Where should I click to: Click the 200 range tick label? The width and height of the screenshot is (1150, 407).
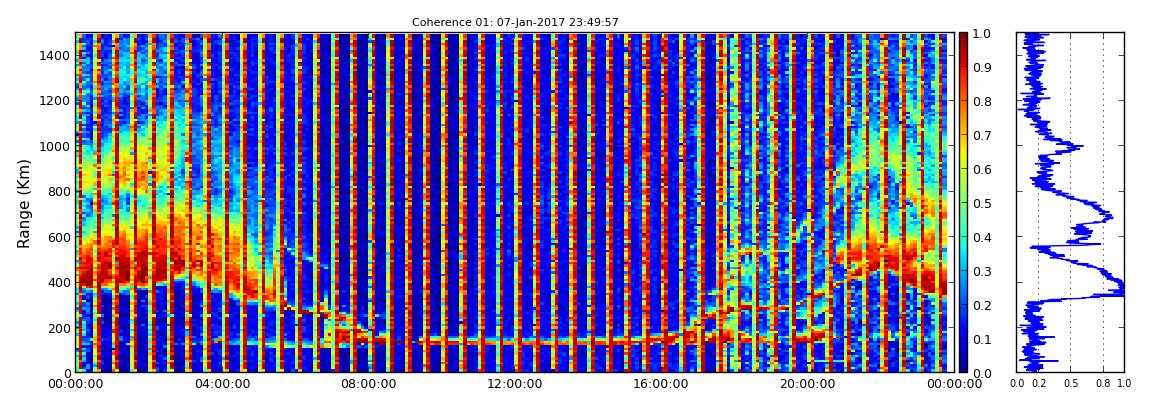(x=59, y=328)
